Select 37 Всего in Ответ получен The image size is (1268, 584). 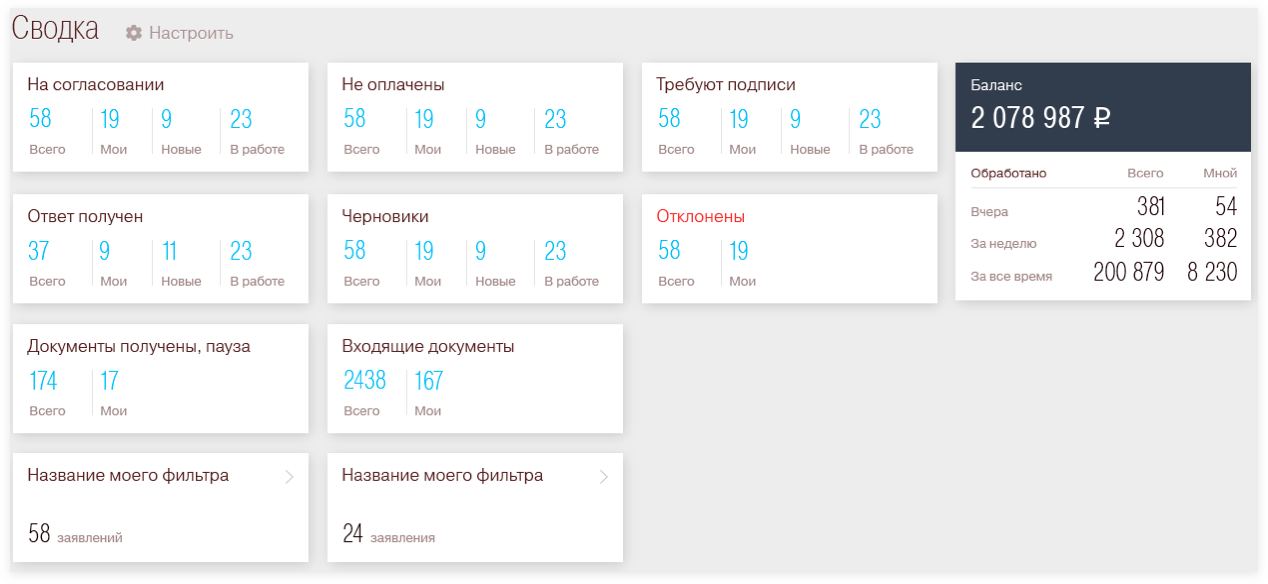coord(47,263)
